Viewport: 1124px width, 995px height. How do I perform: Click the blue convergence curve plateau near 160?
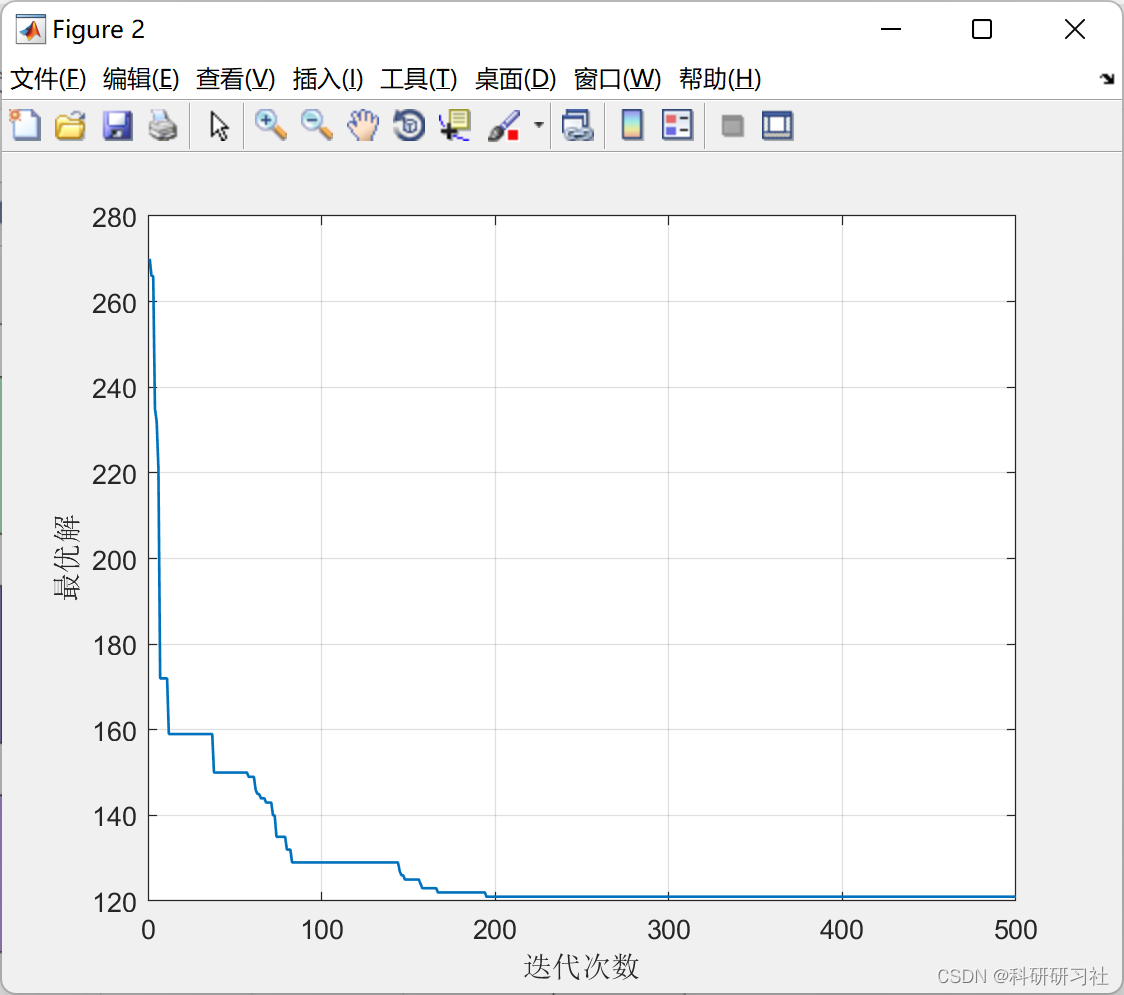[191, 733]
